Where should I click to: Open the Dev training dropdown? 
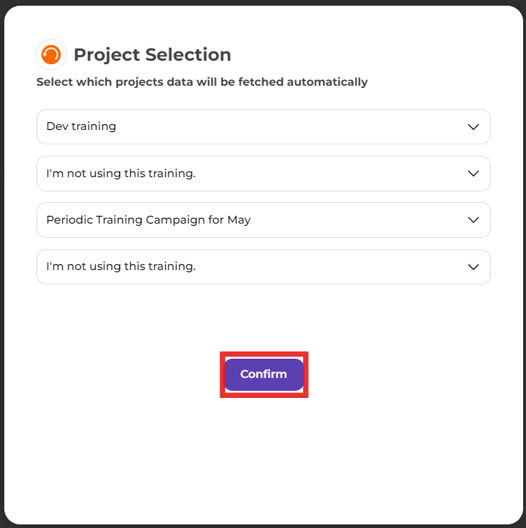point(263,127)
